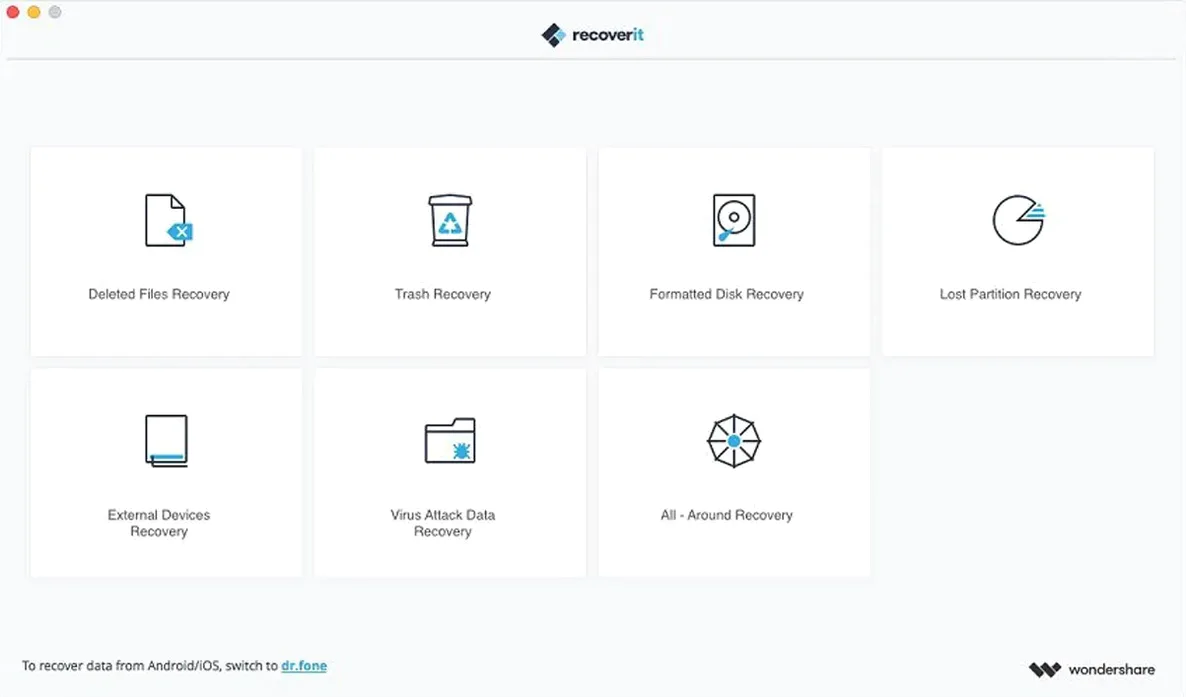1186x697 pixels.
Task: Select the Deleted Files Recovery label
Action: click(x=159, y=294)
